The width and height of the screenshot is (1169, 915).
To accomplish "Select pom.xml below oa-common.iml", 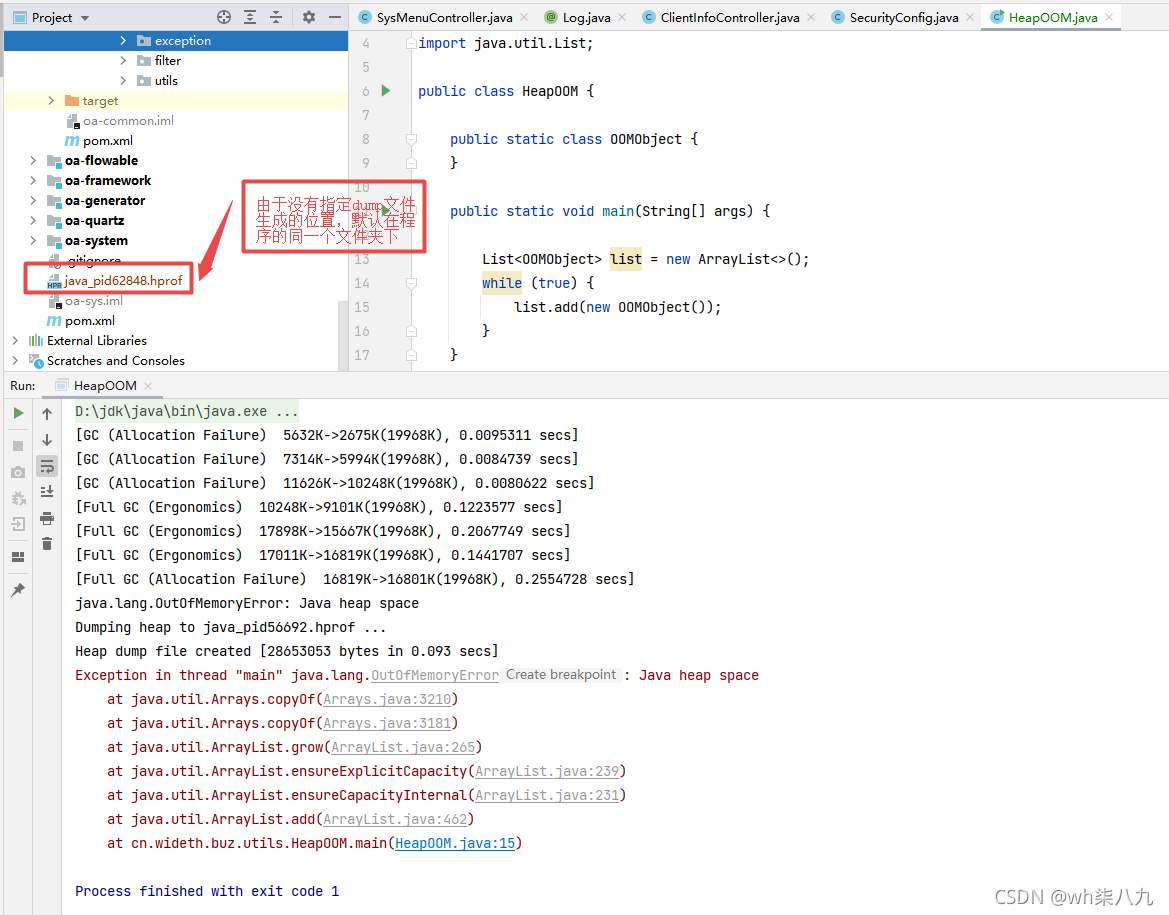I will coord(99,140).
